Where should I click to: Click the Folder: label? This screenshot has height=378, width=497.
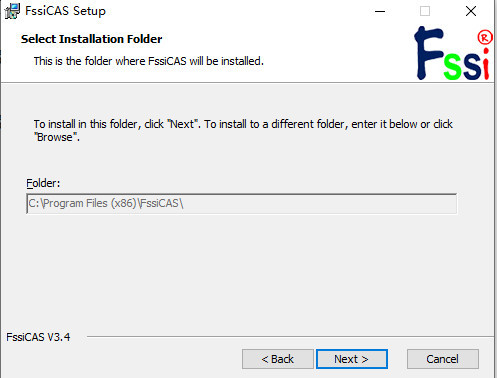pyautogui.click(x=43, y=183)
